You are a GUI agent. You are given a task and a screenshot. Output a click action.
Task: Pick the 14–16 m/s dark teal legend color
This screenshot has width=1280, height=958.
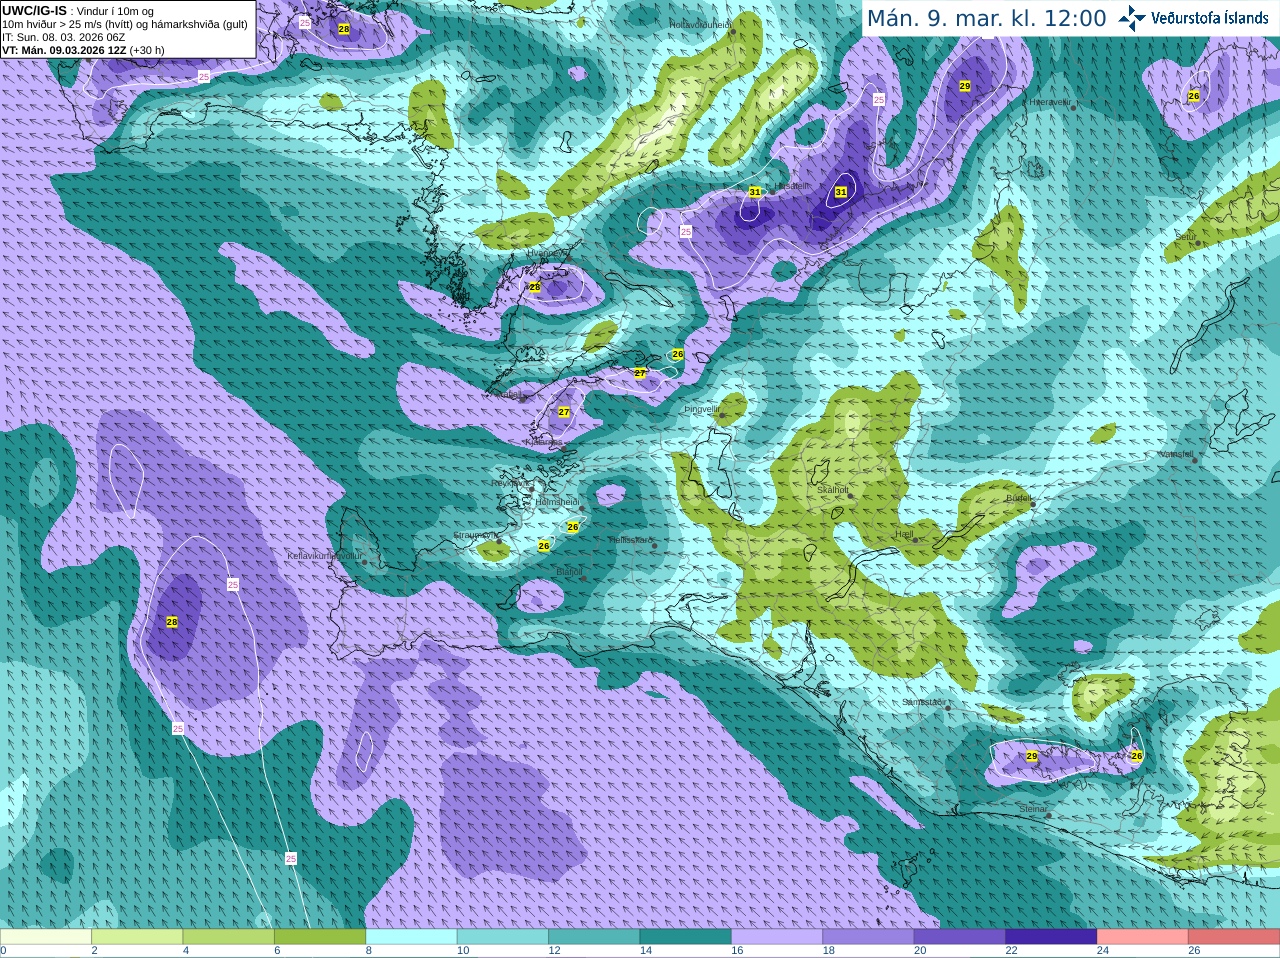coord(685,937)
